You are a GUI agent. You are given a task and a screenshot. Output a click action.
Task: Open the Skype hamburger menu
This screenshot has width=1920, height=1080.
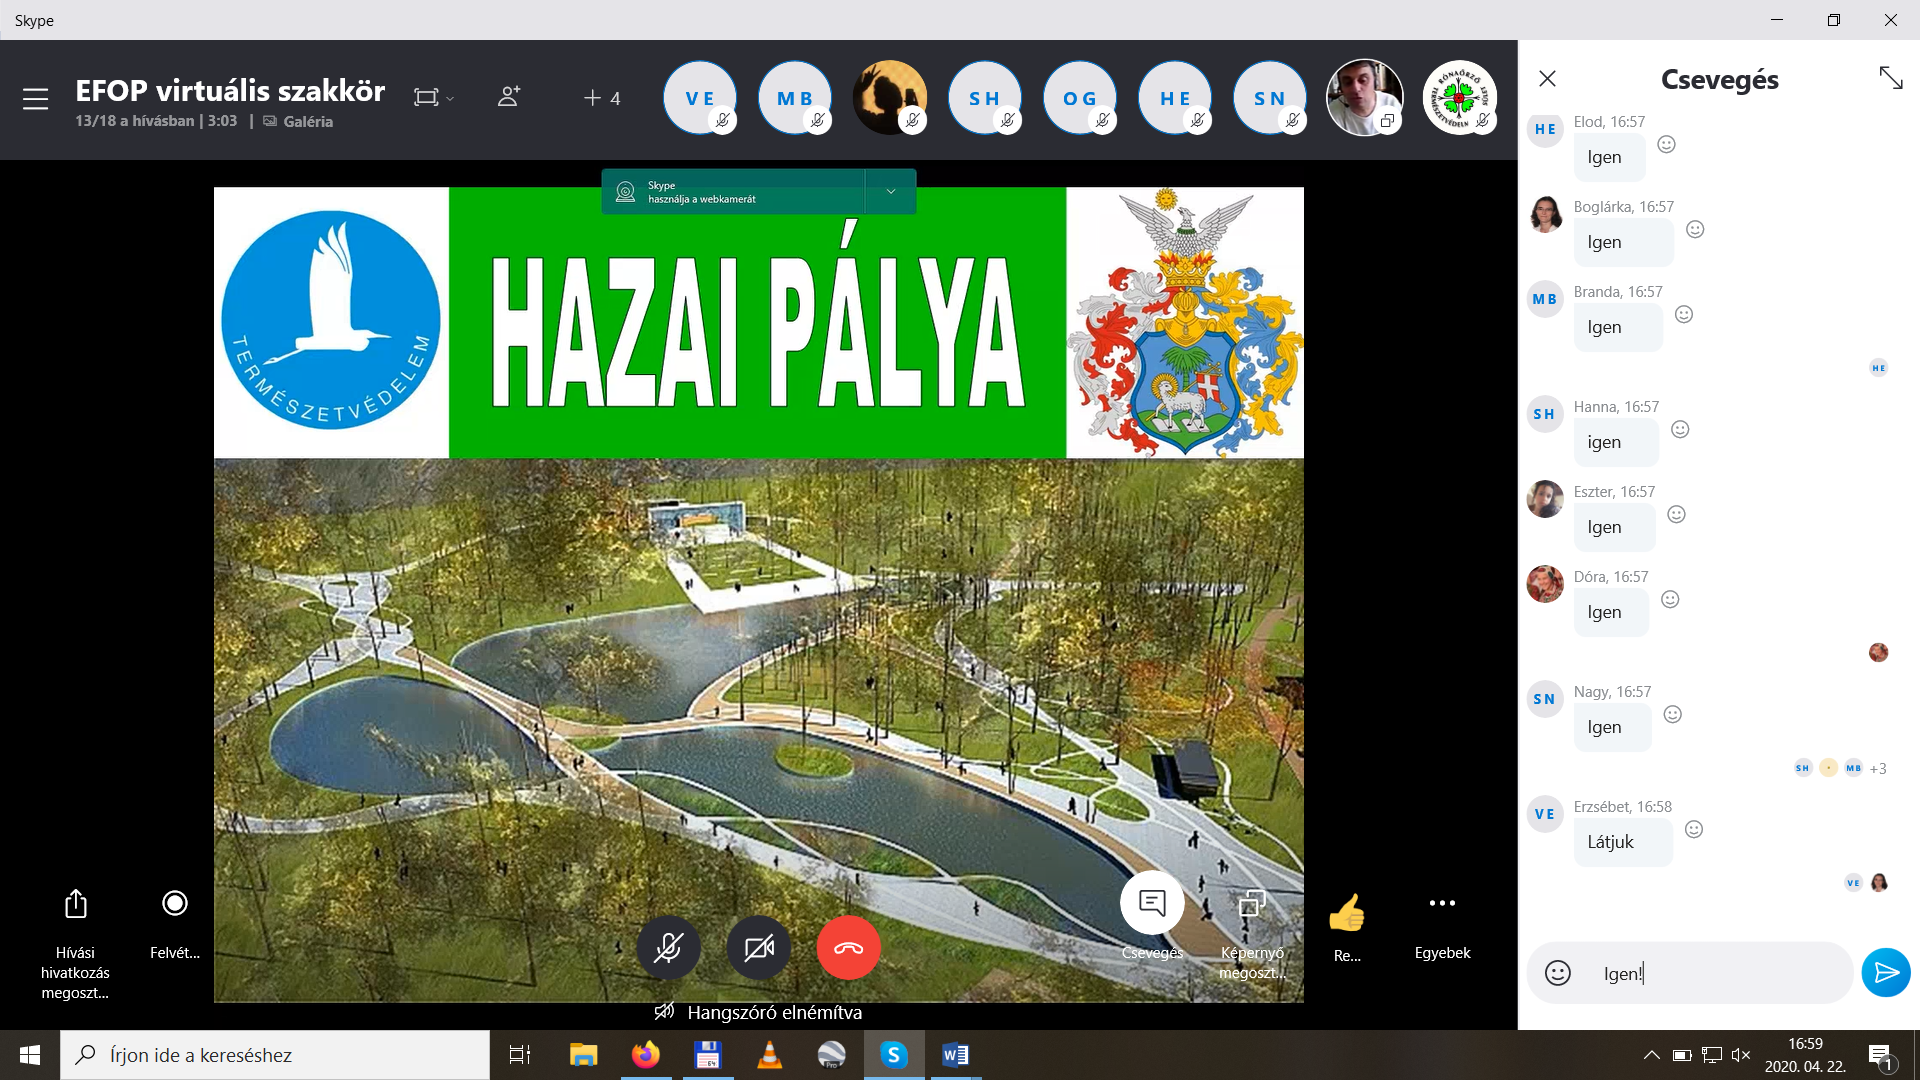tap(36, 99)
